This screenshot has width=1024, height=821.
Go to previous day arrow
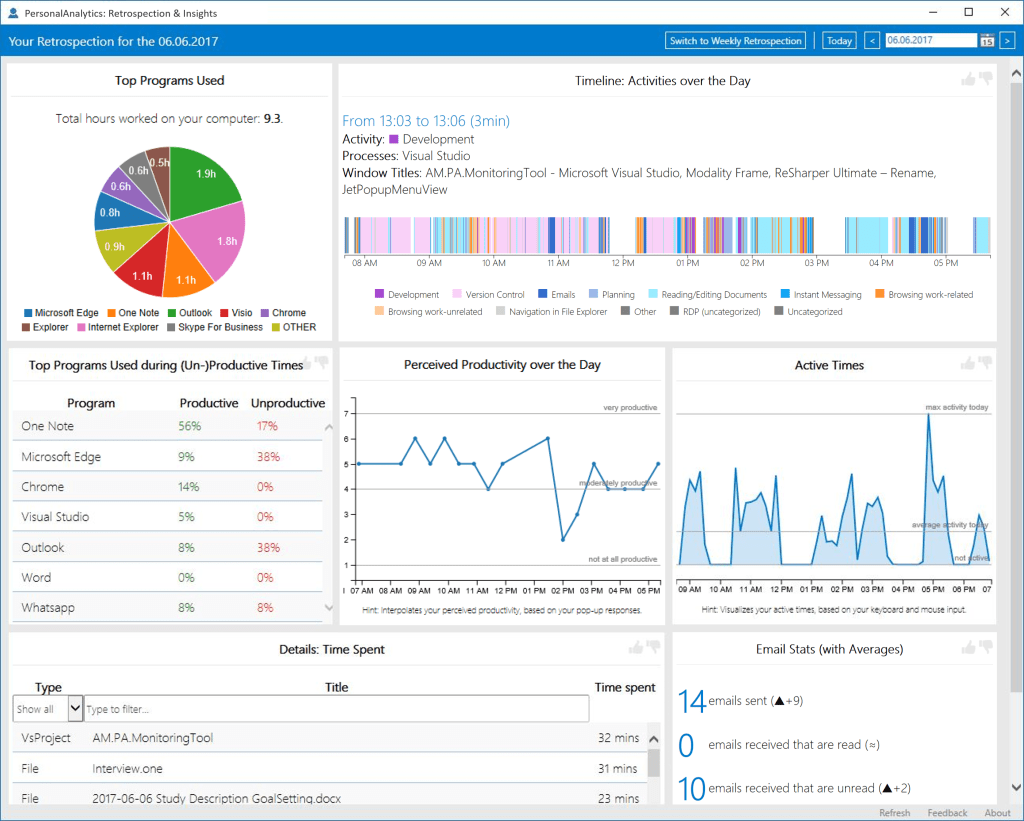tap(872, 40)
